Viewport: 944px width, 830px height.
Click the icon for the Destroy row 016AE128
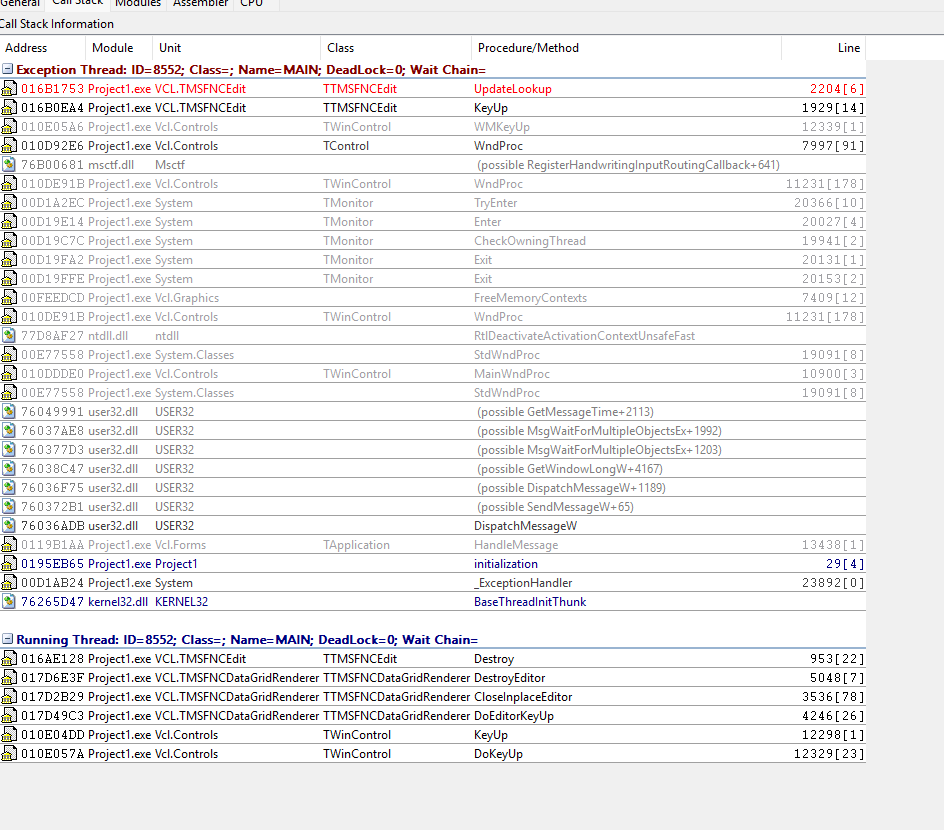(x=9, y=659)
